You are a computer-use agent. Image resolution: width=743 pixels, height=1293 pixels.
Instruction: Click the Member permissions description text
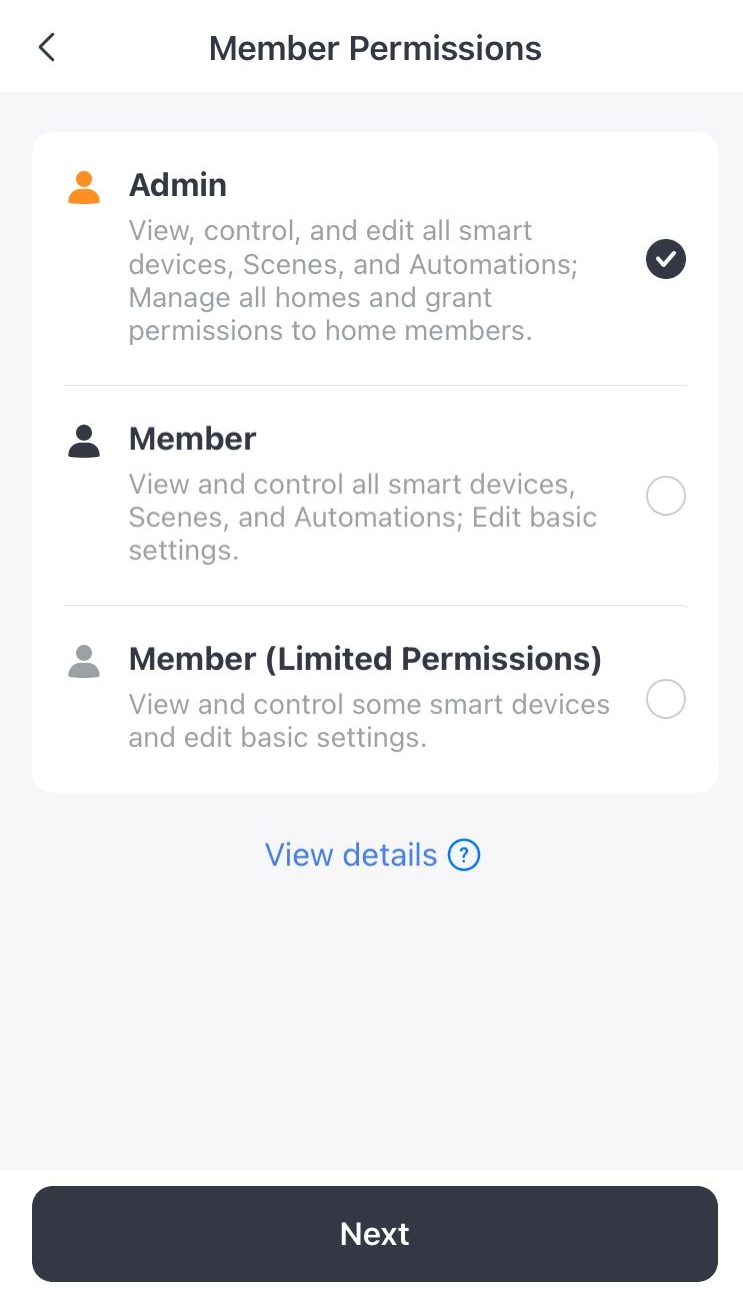pos(363,517)
